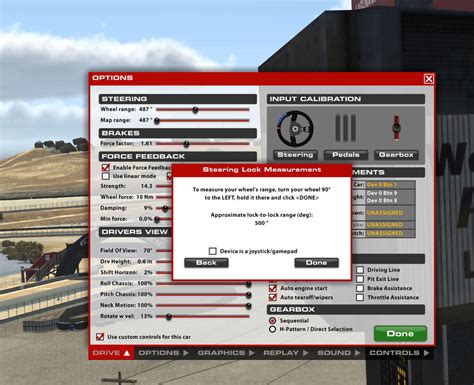The image size is (474, 385).
Task: Click the pedals calibration icon
Action: tap(346, 128)
